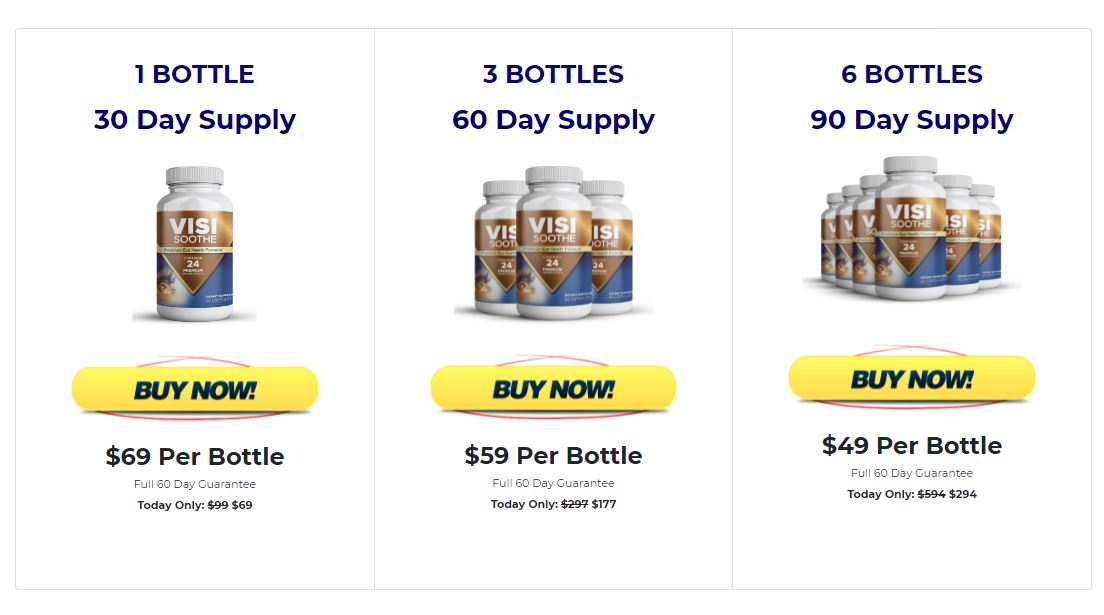Click the "6 BOTTLES" heading

click(x=912, y=74)
